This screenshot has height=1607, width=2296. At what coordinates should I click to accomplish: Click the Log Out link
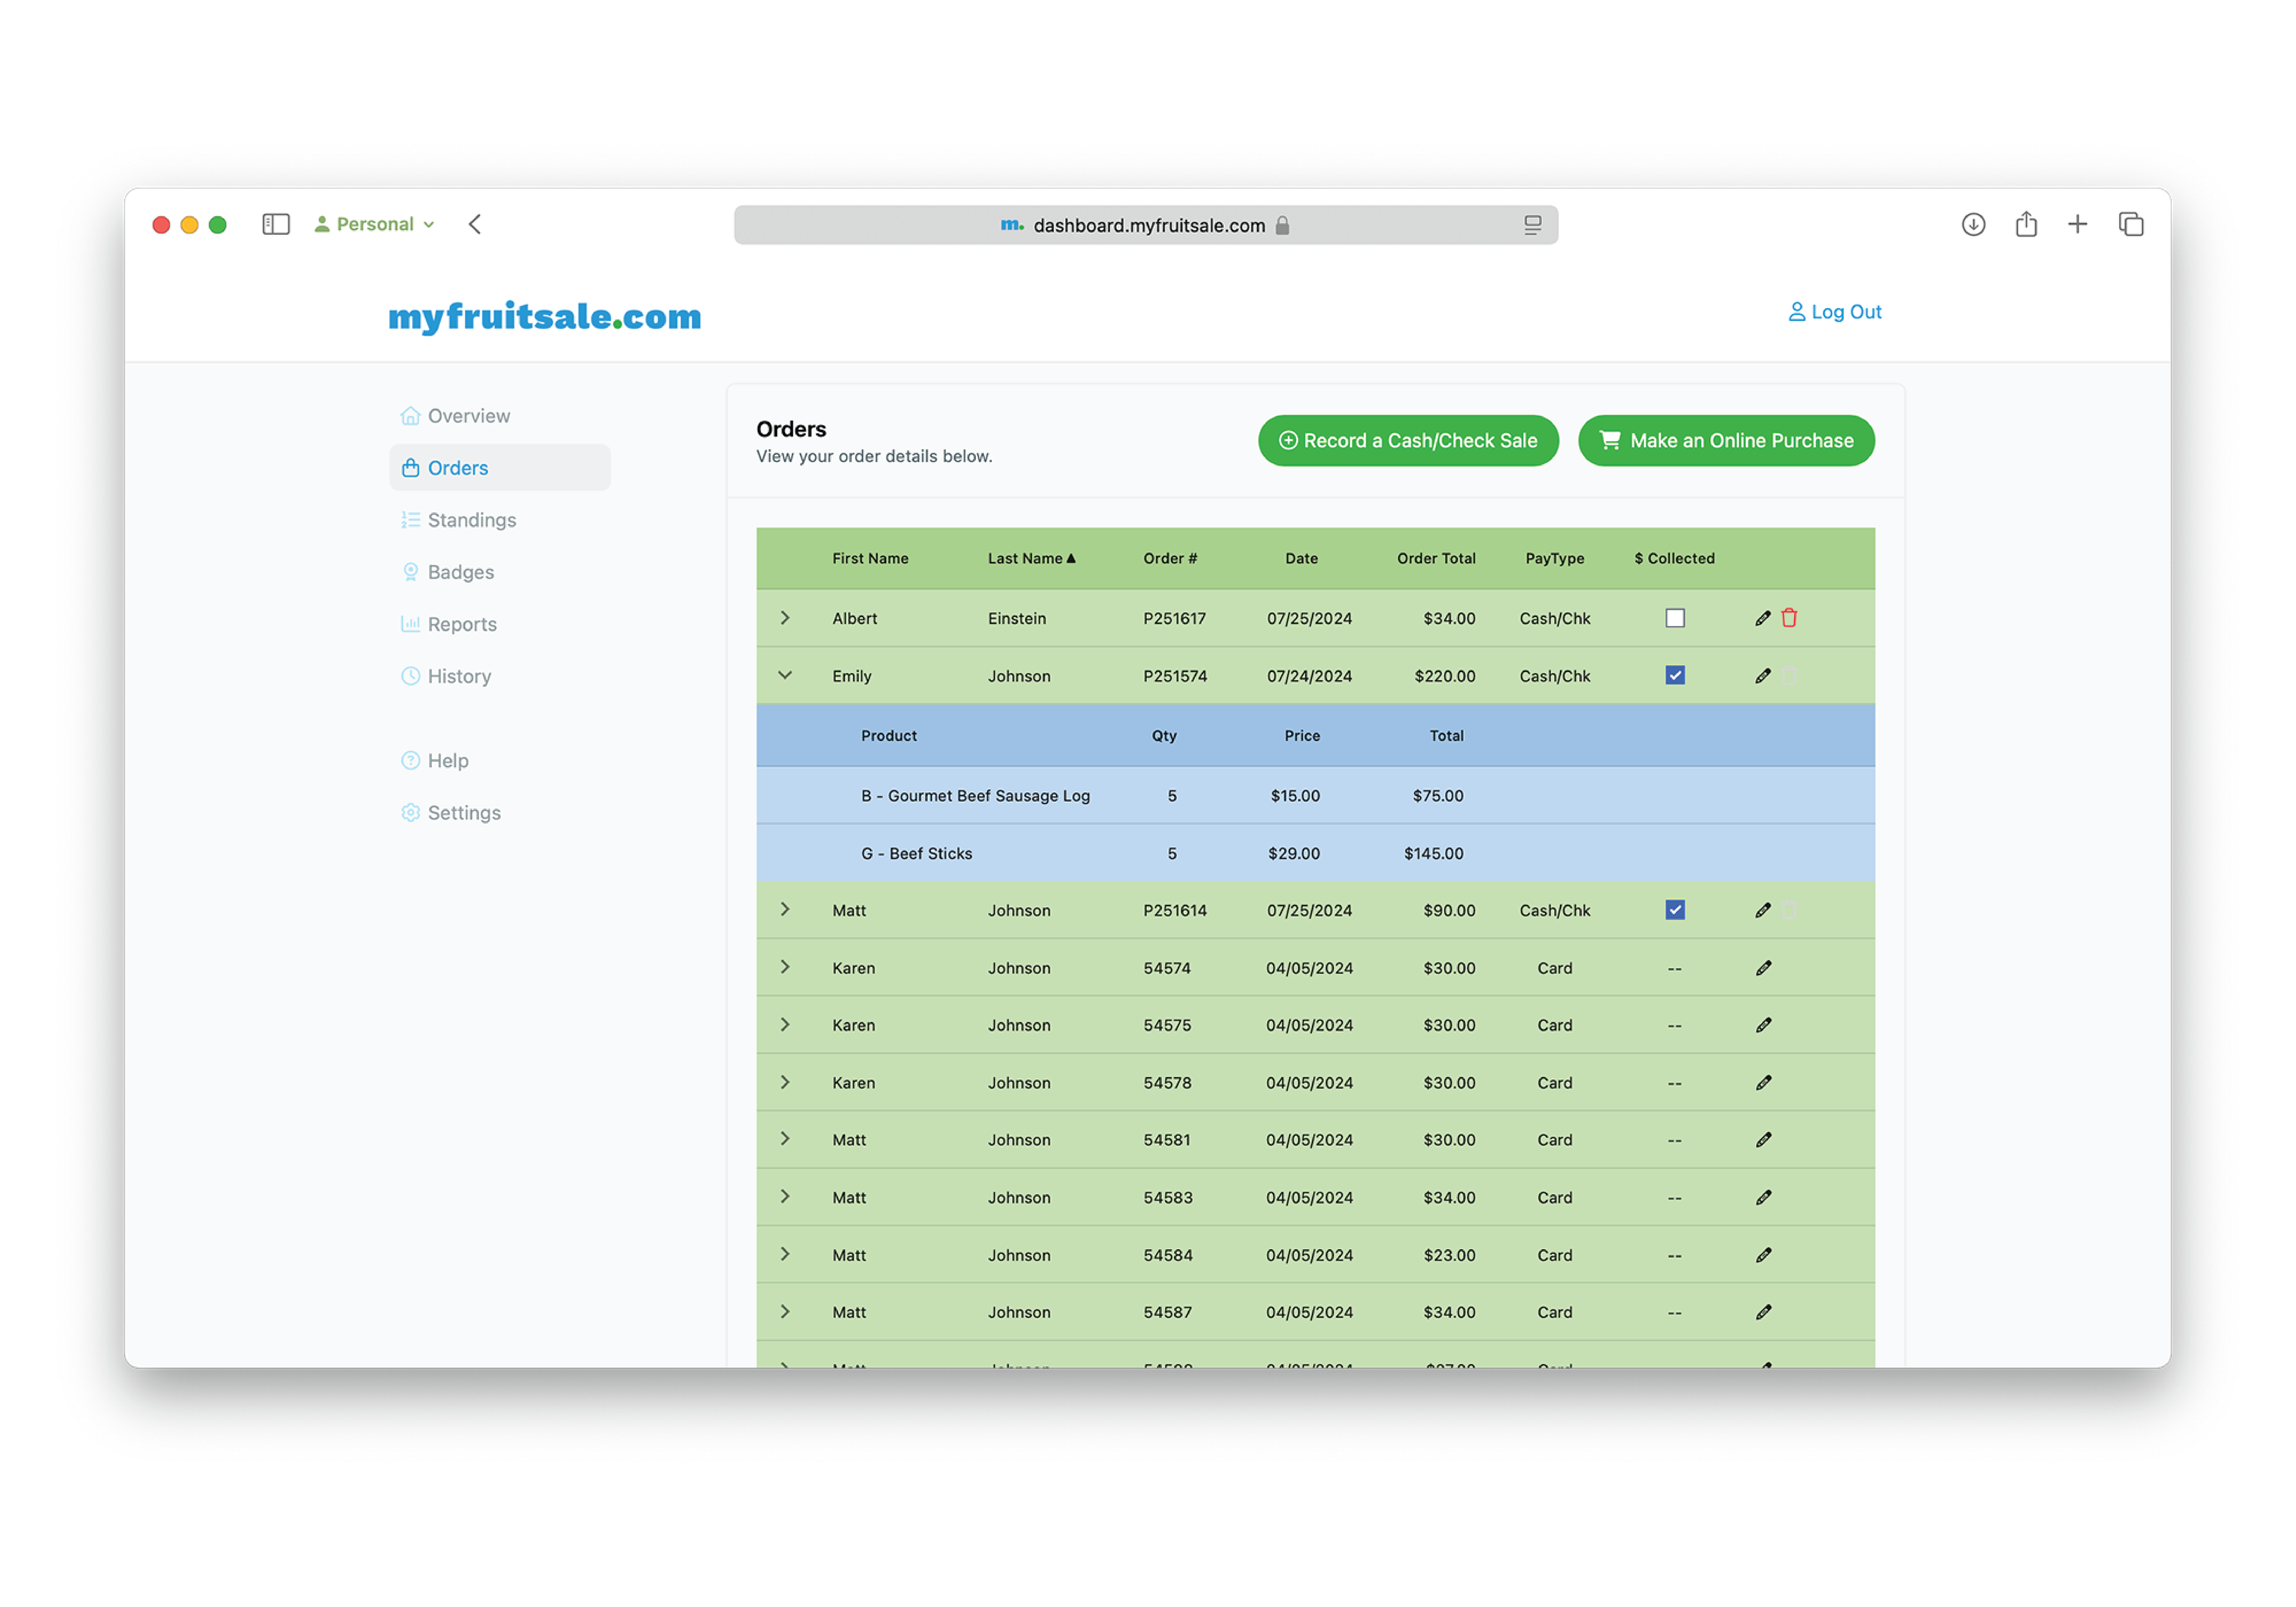(1834, 312)
